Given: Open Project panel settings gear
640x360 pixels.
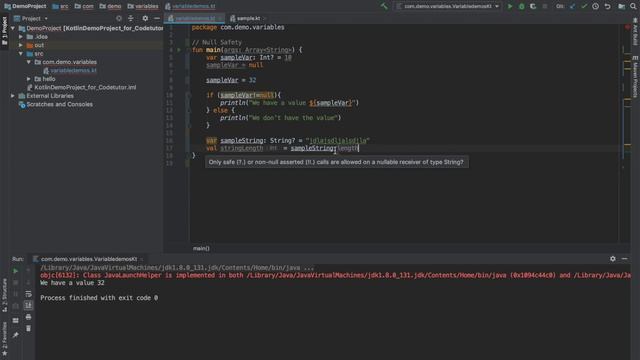Looking at the screenshot, I should click(145, 18).
